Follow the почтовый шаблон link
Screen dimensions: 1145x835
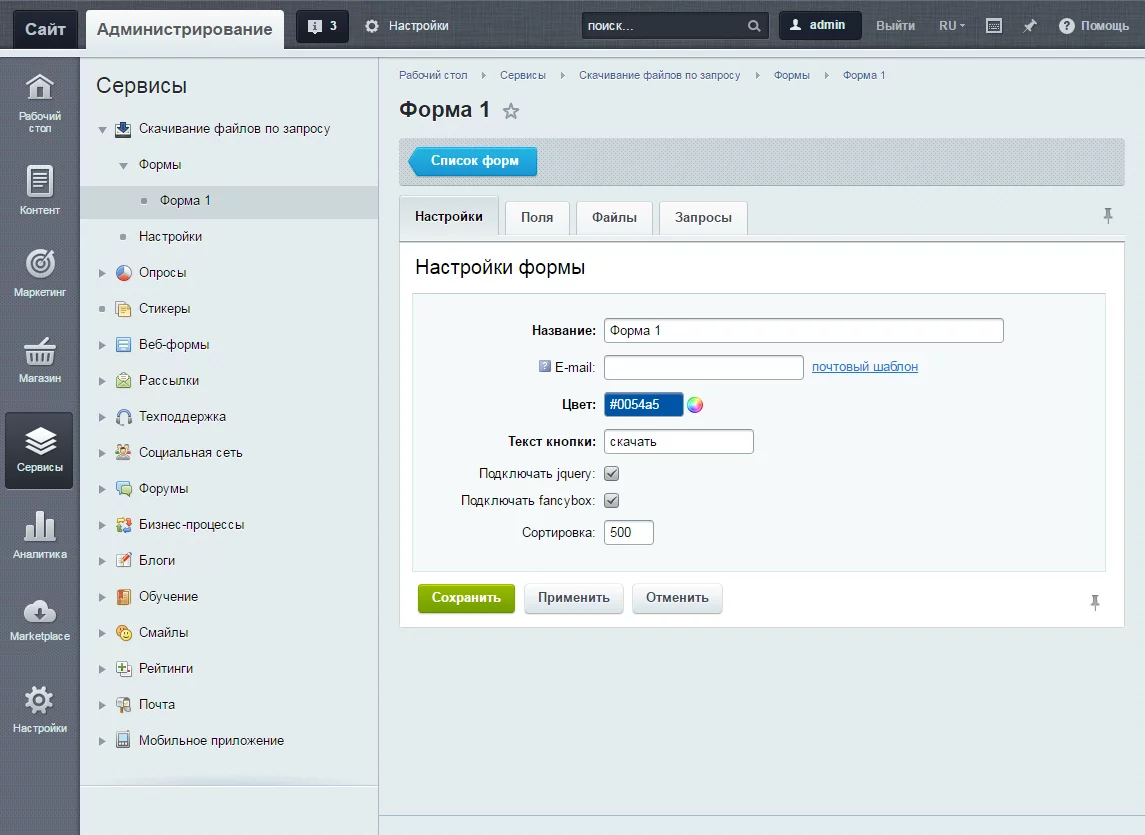[x=864, y=367]
